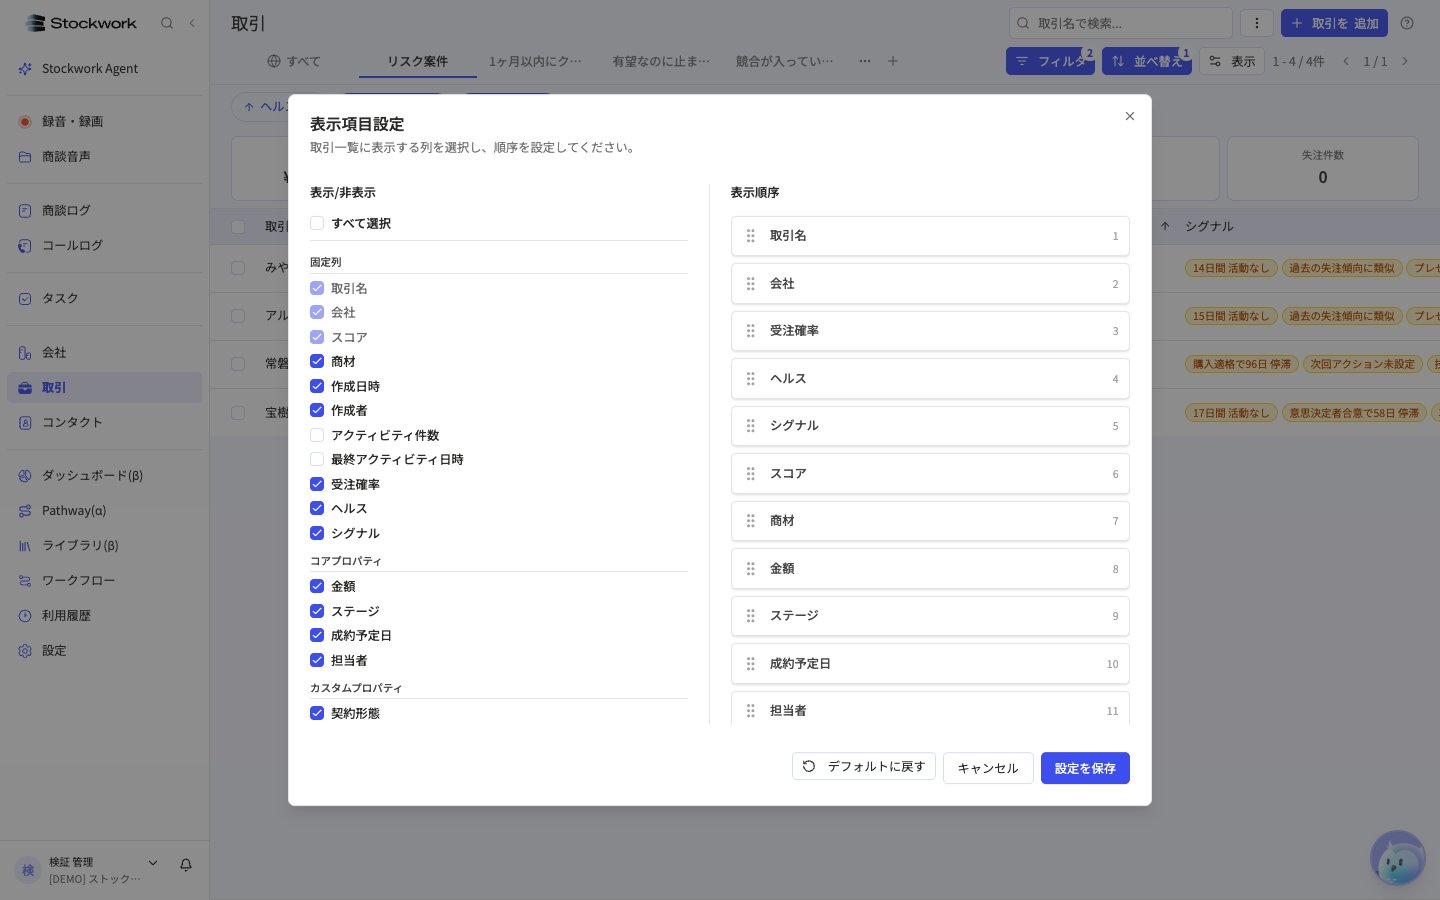Click the 商談音声 folder icon
This screenshot has height=900, width=1440.
coord(25,157)
